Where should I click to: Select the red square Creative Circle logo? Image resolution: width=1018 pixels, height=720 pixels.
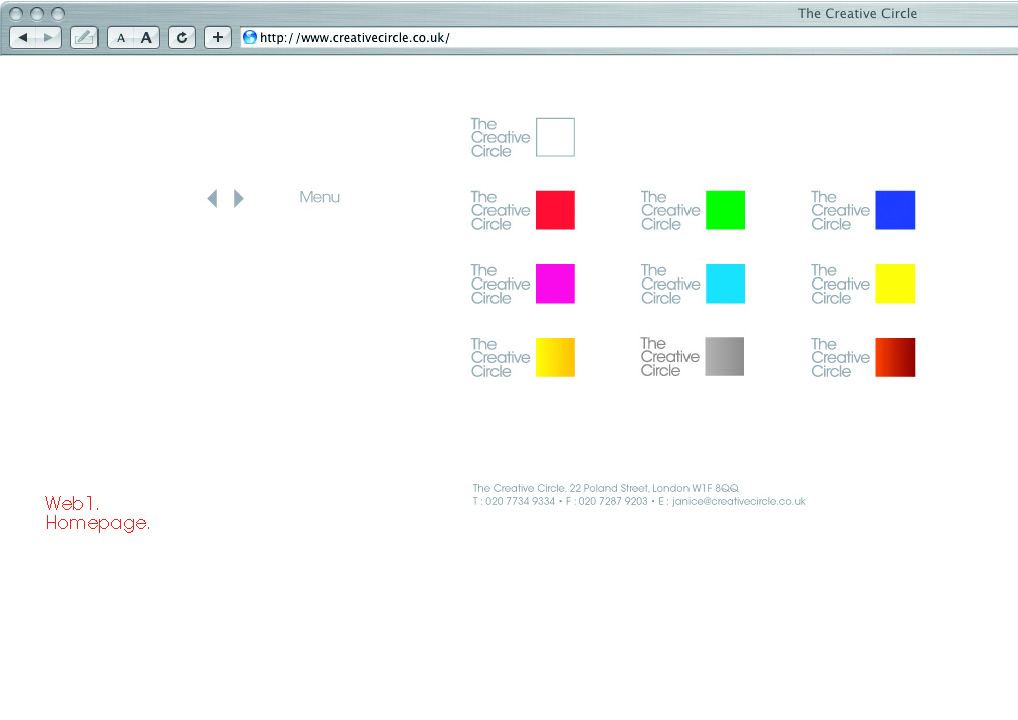click(x=555, y=210)
